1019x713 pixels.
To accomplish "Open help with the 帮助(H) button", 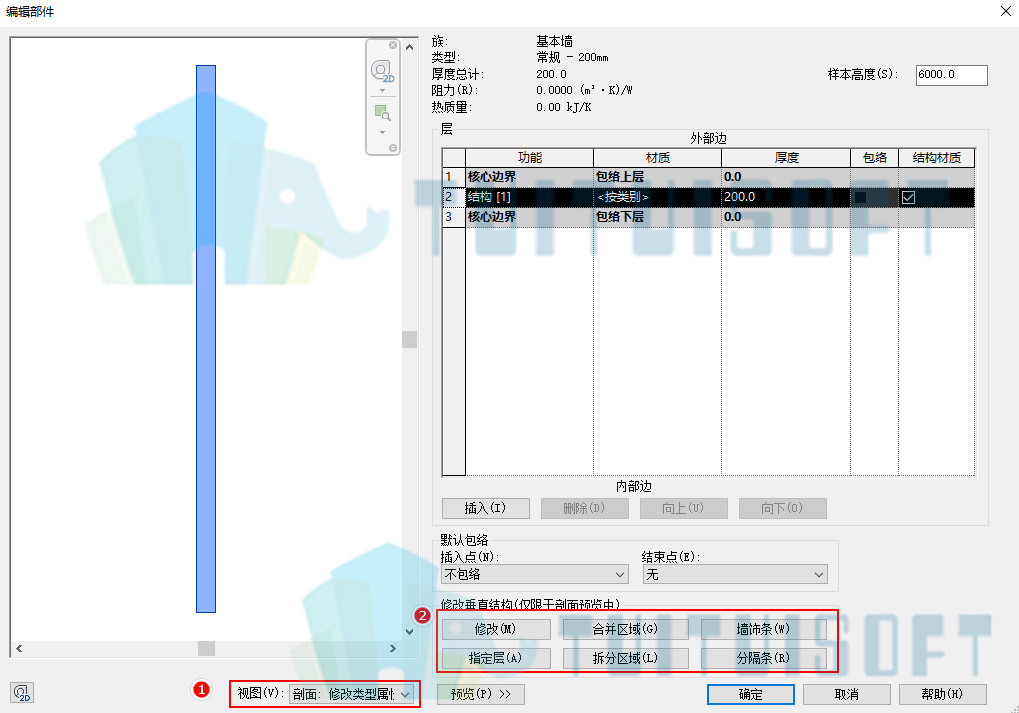I will tap(943, 694).
